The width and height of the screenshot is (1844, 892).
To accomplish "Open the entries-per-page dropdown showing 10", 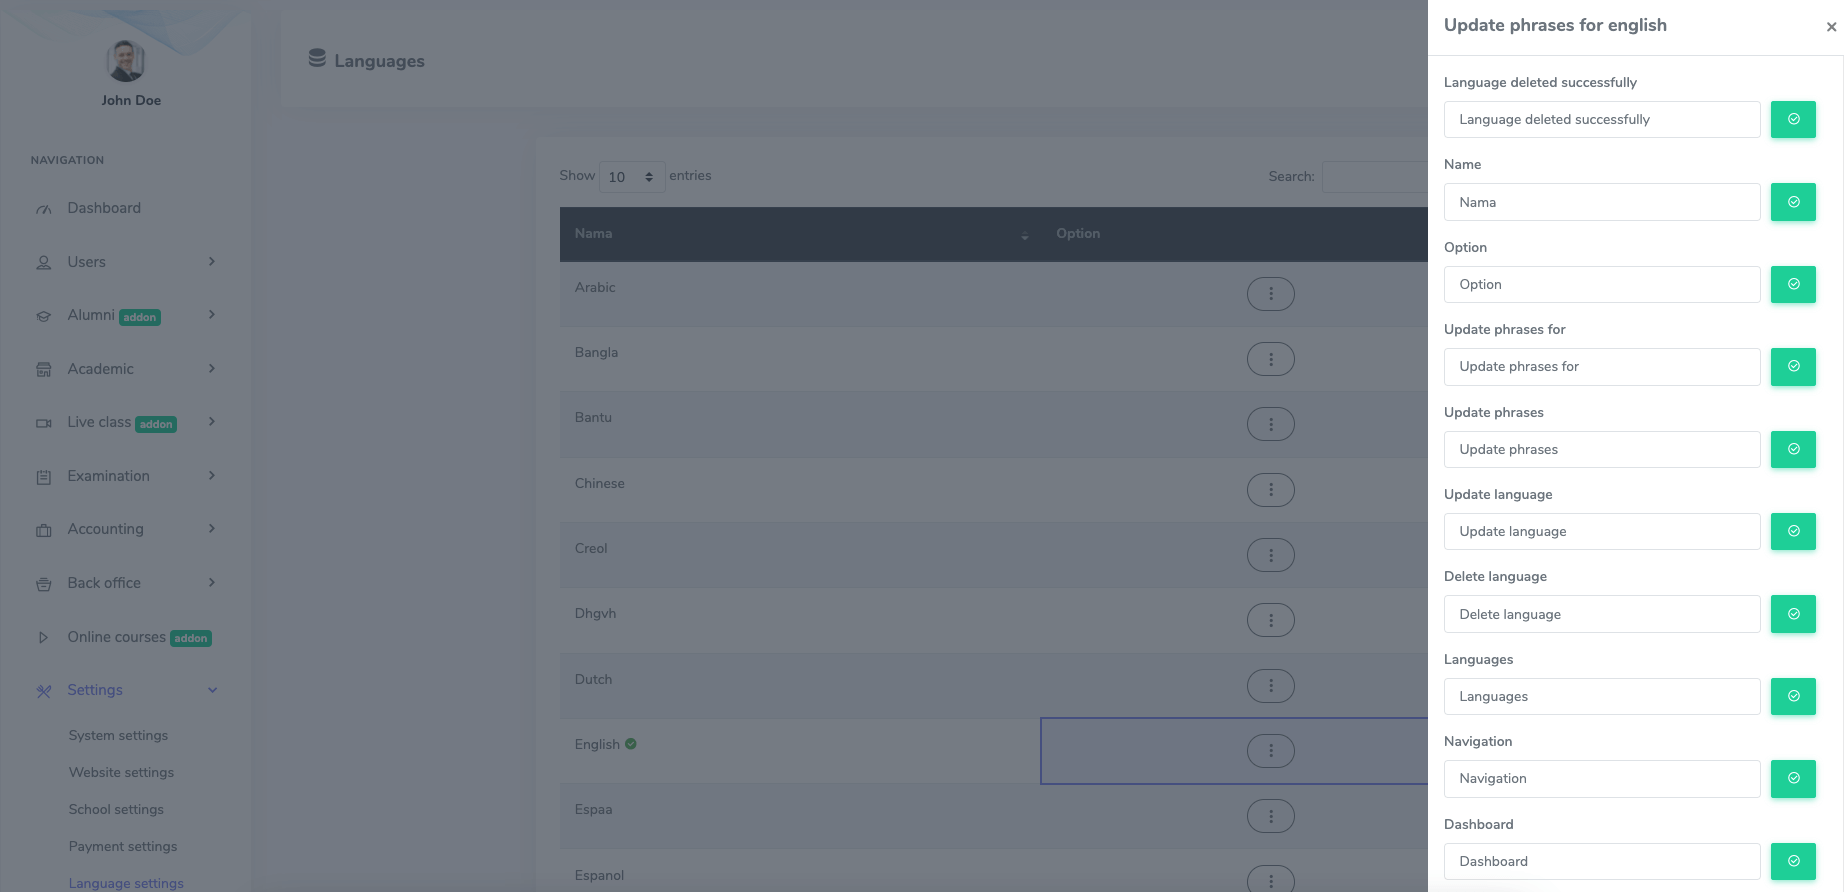I will 631,177.
